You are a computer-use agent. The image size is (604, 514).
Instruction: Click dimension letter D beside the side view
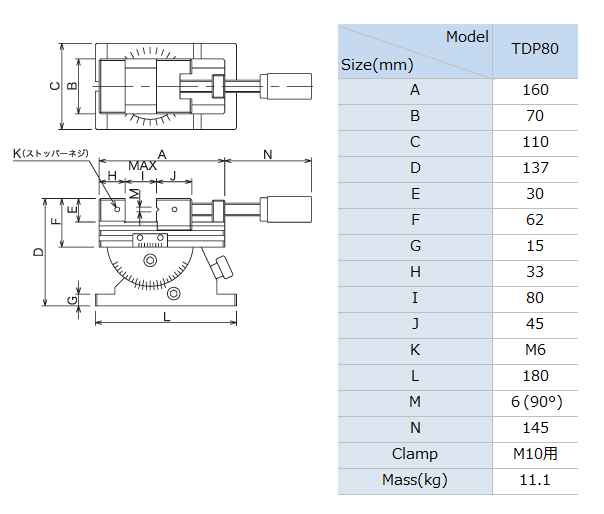point(39,252)
